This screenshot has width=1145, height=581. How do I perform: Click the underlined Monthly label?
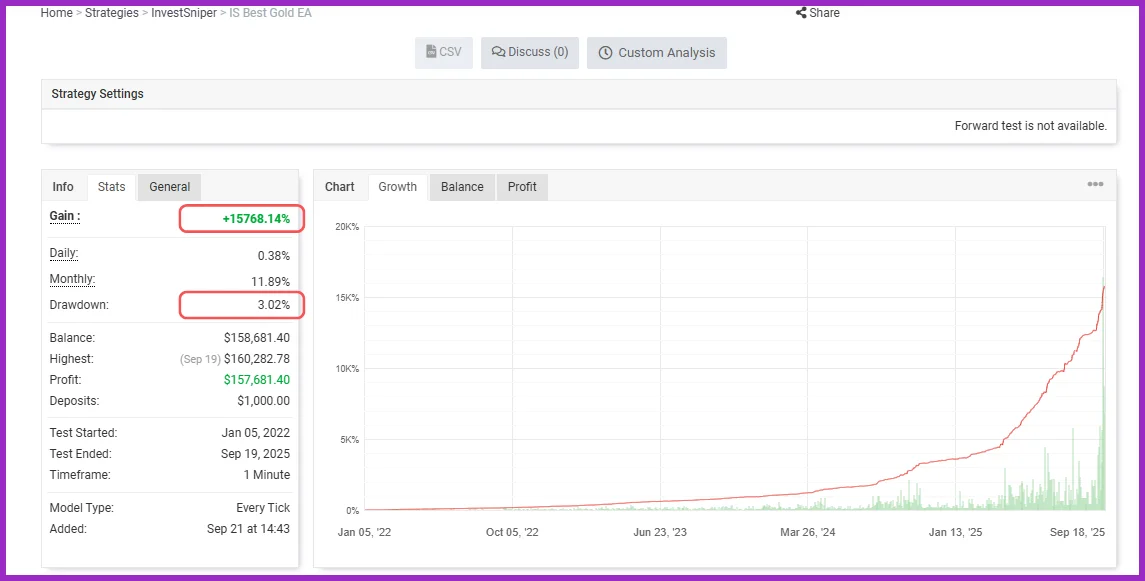tap(72, 280)
